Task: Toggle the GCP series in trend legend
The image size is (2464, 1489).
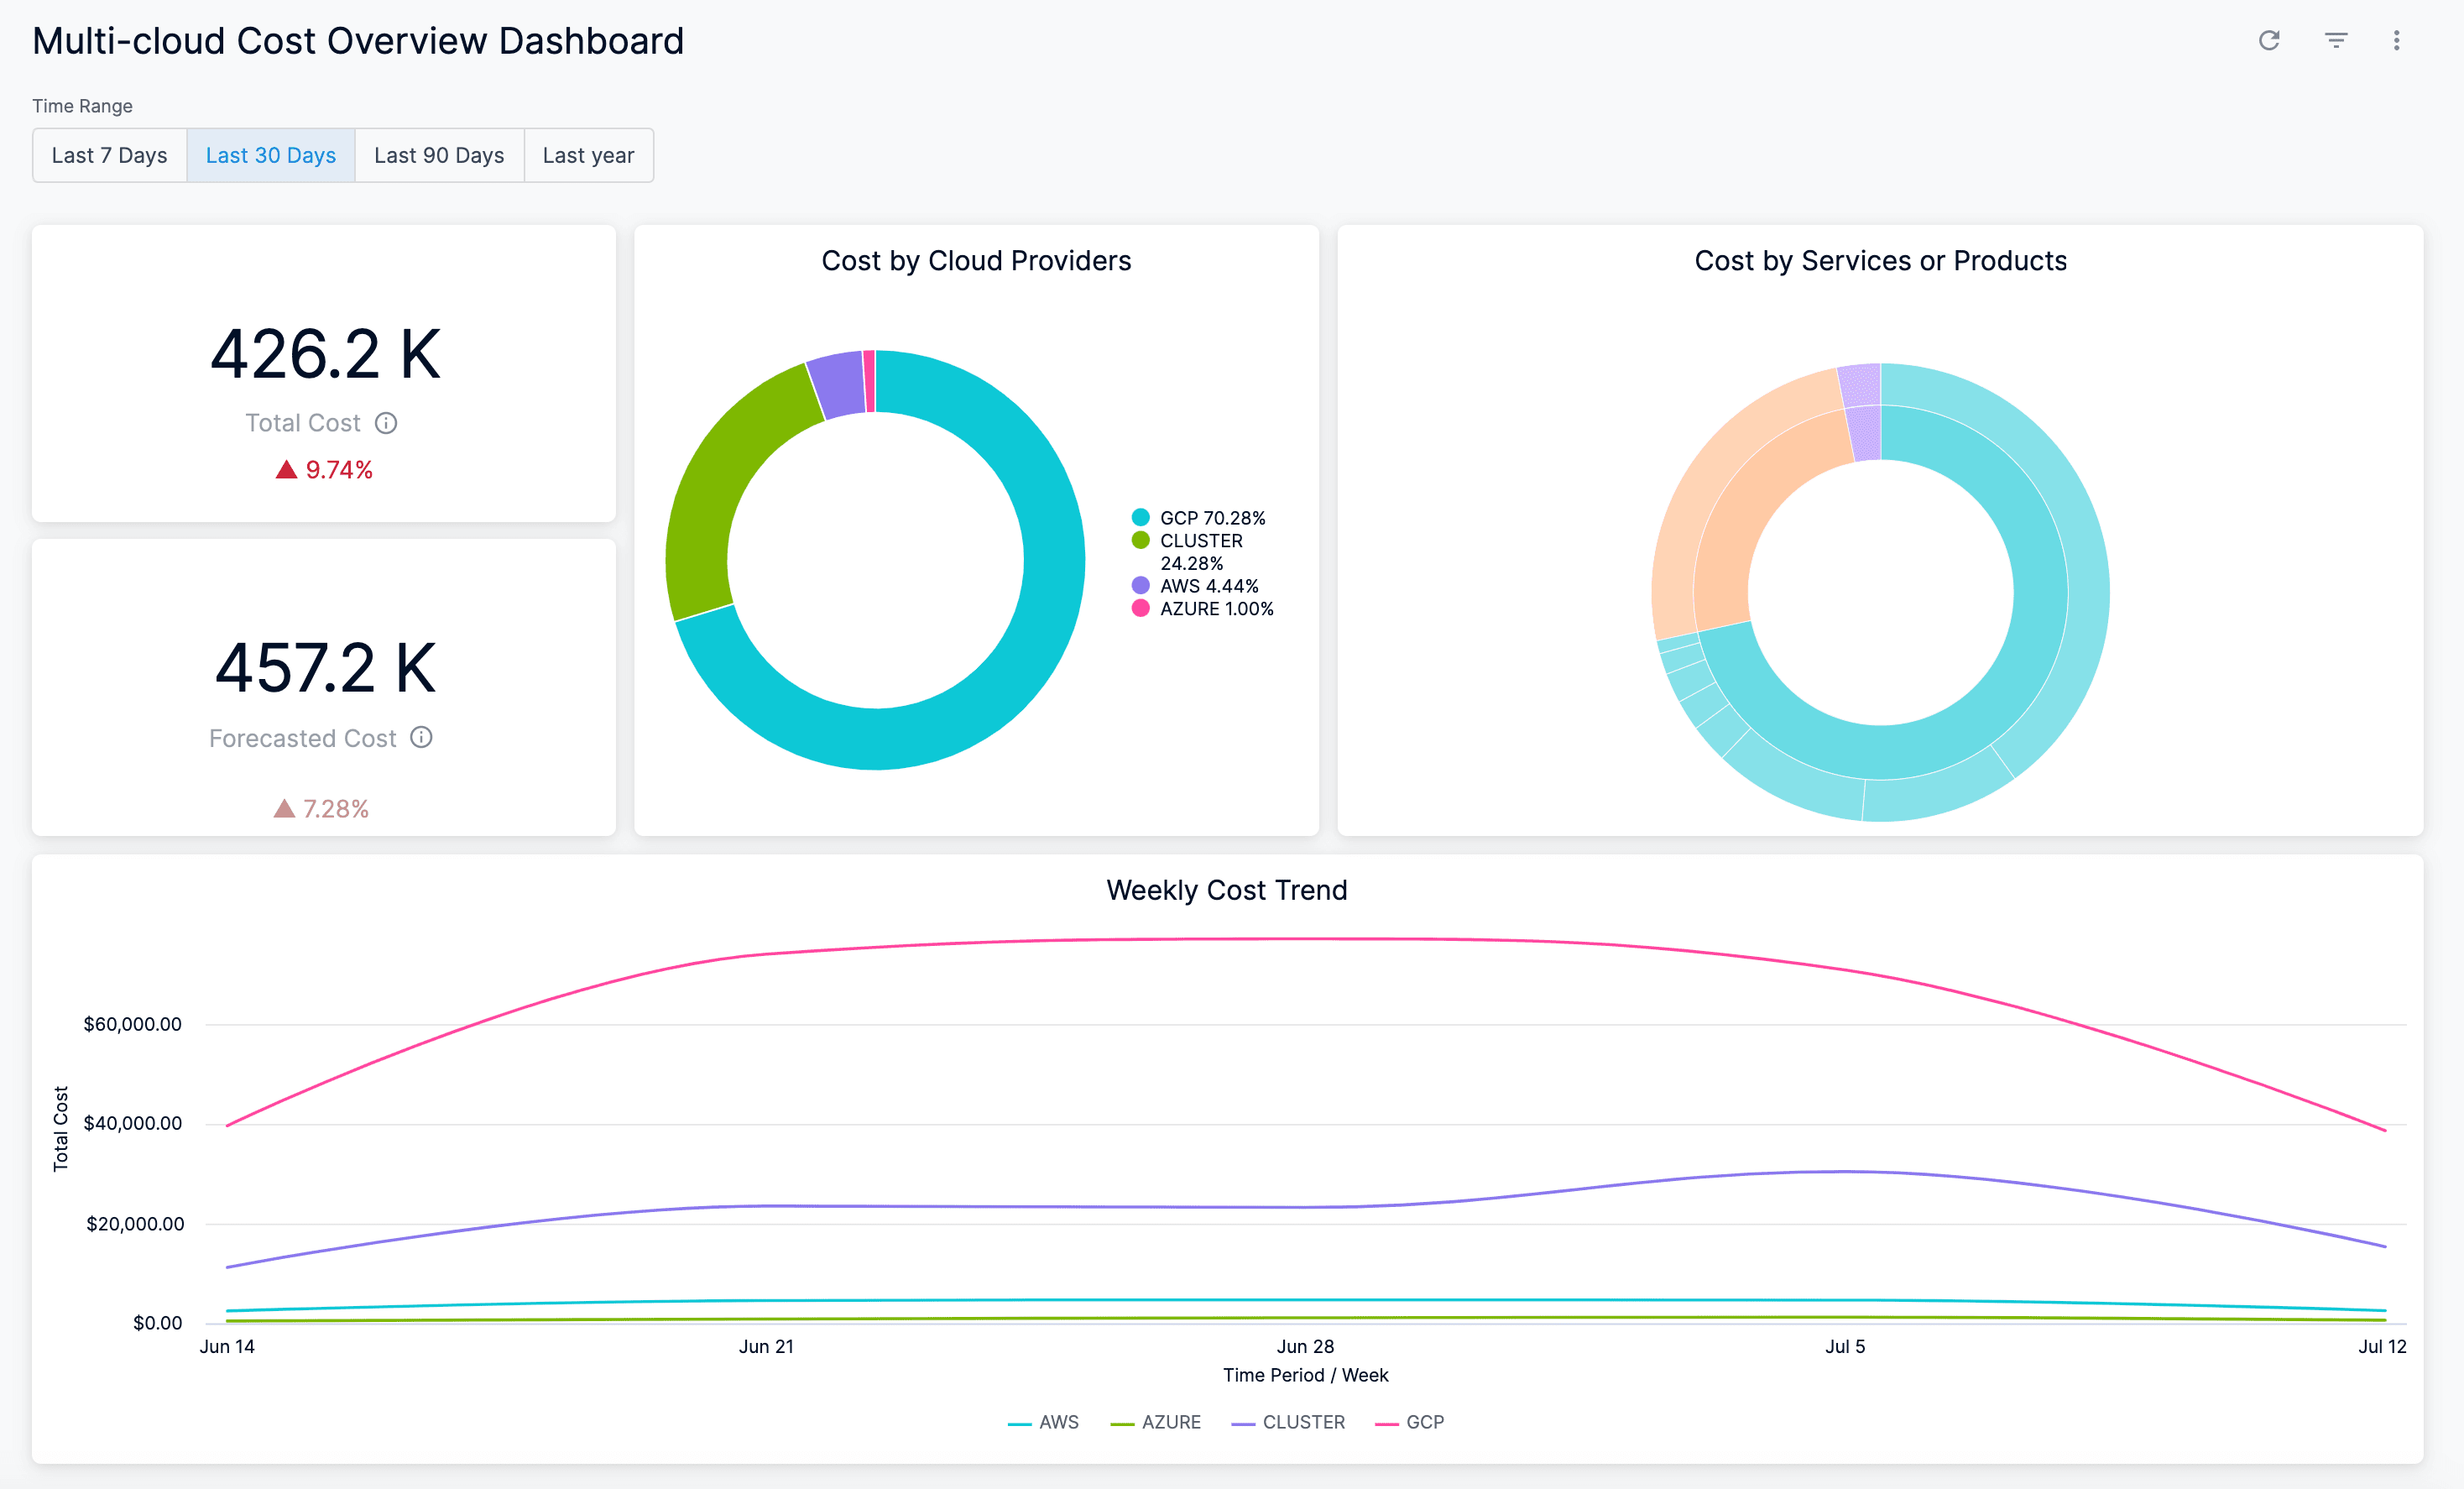Action: click(1410, 1422)
